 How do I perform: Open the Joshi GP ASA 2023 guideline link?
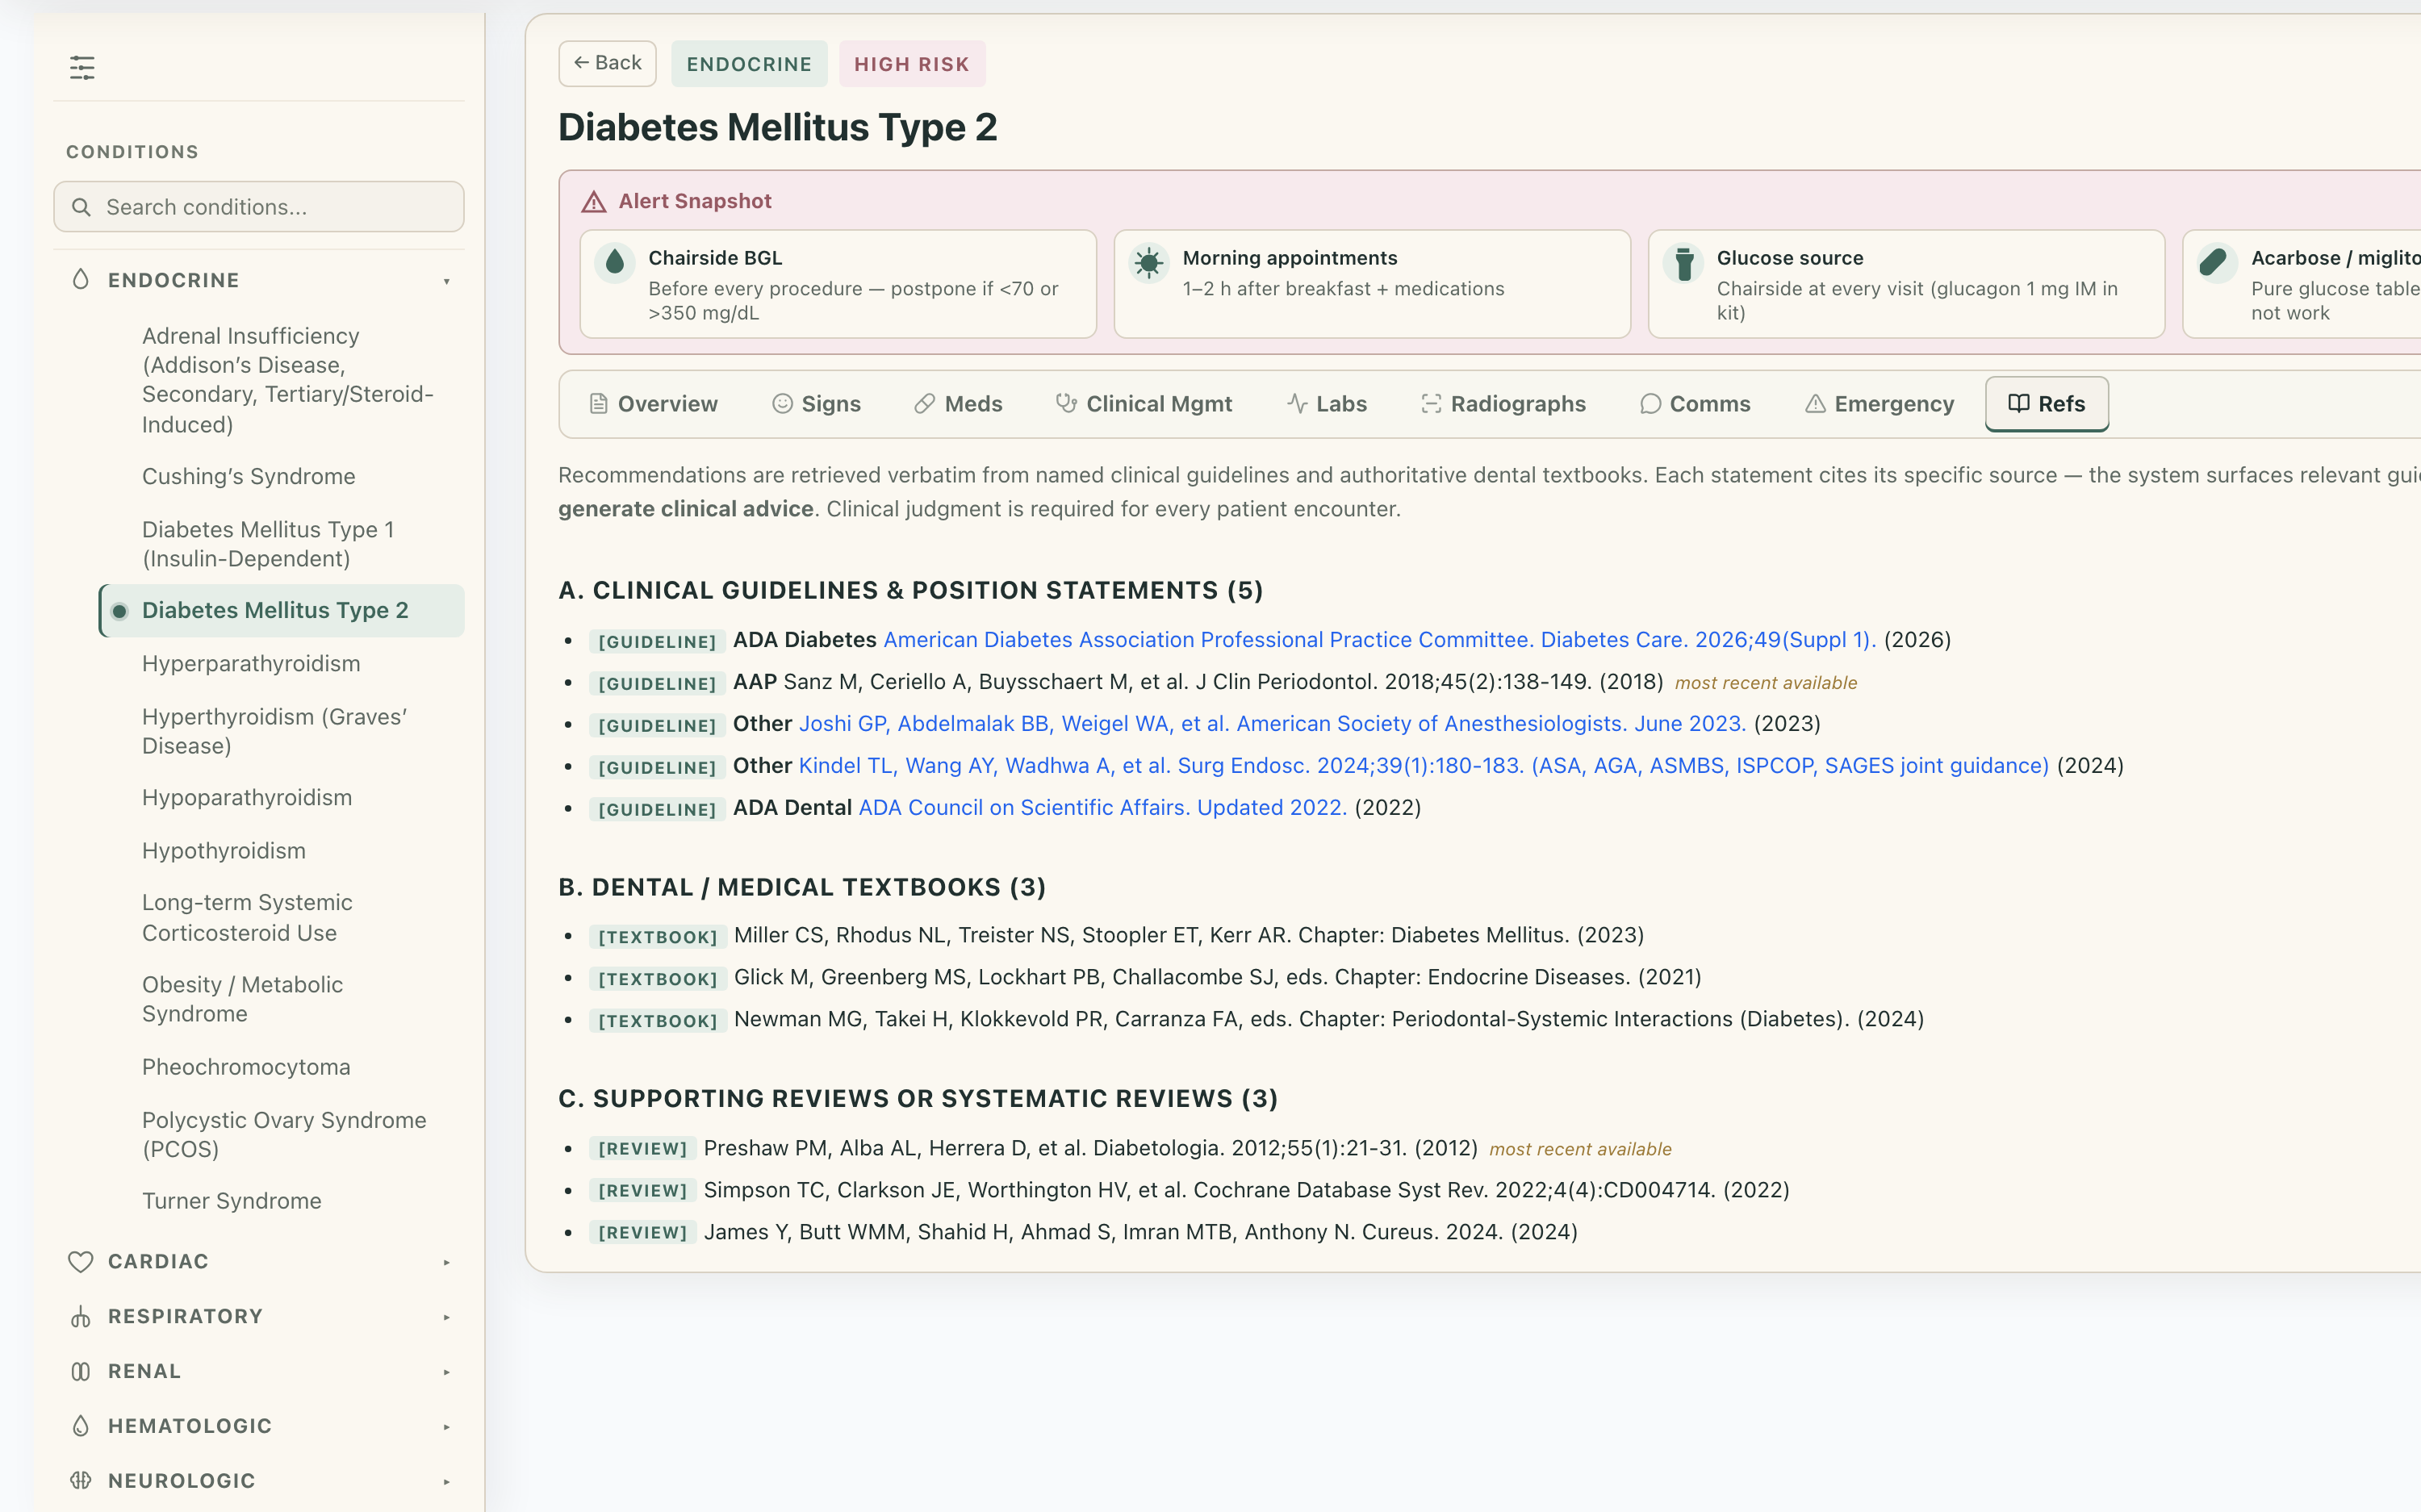point(1272,724)
